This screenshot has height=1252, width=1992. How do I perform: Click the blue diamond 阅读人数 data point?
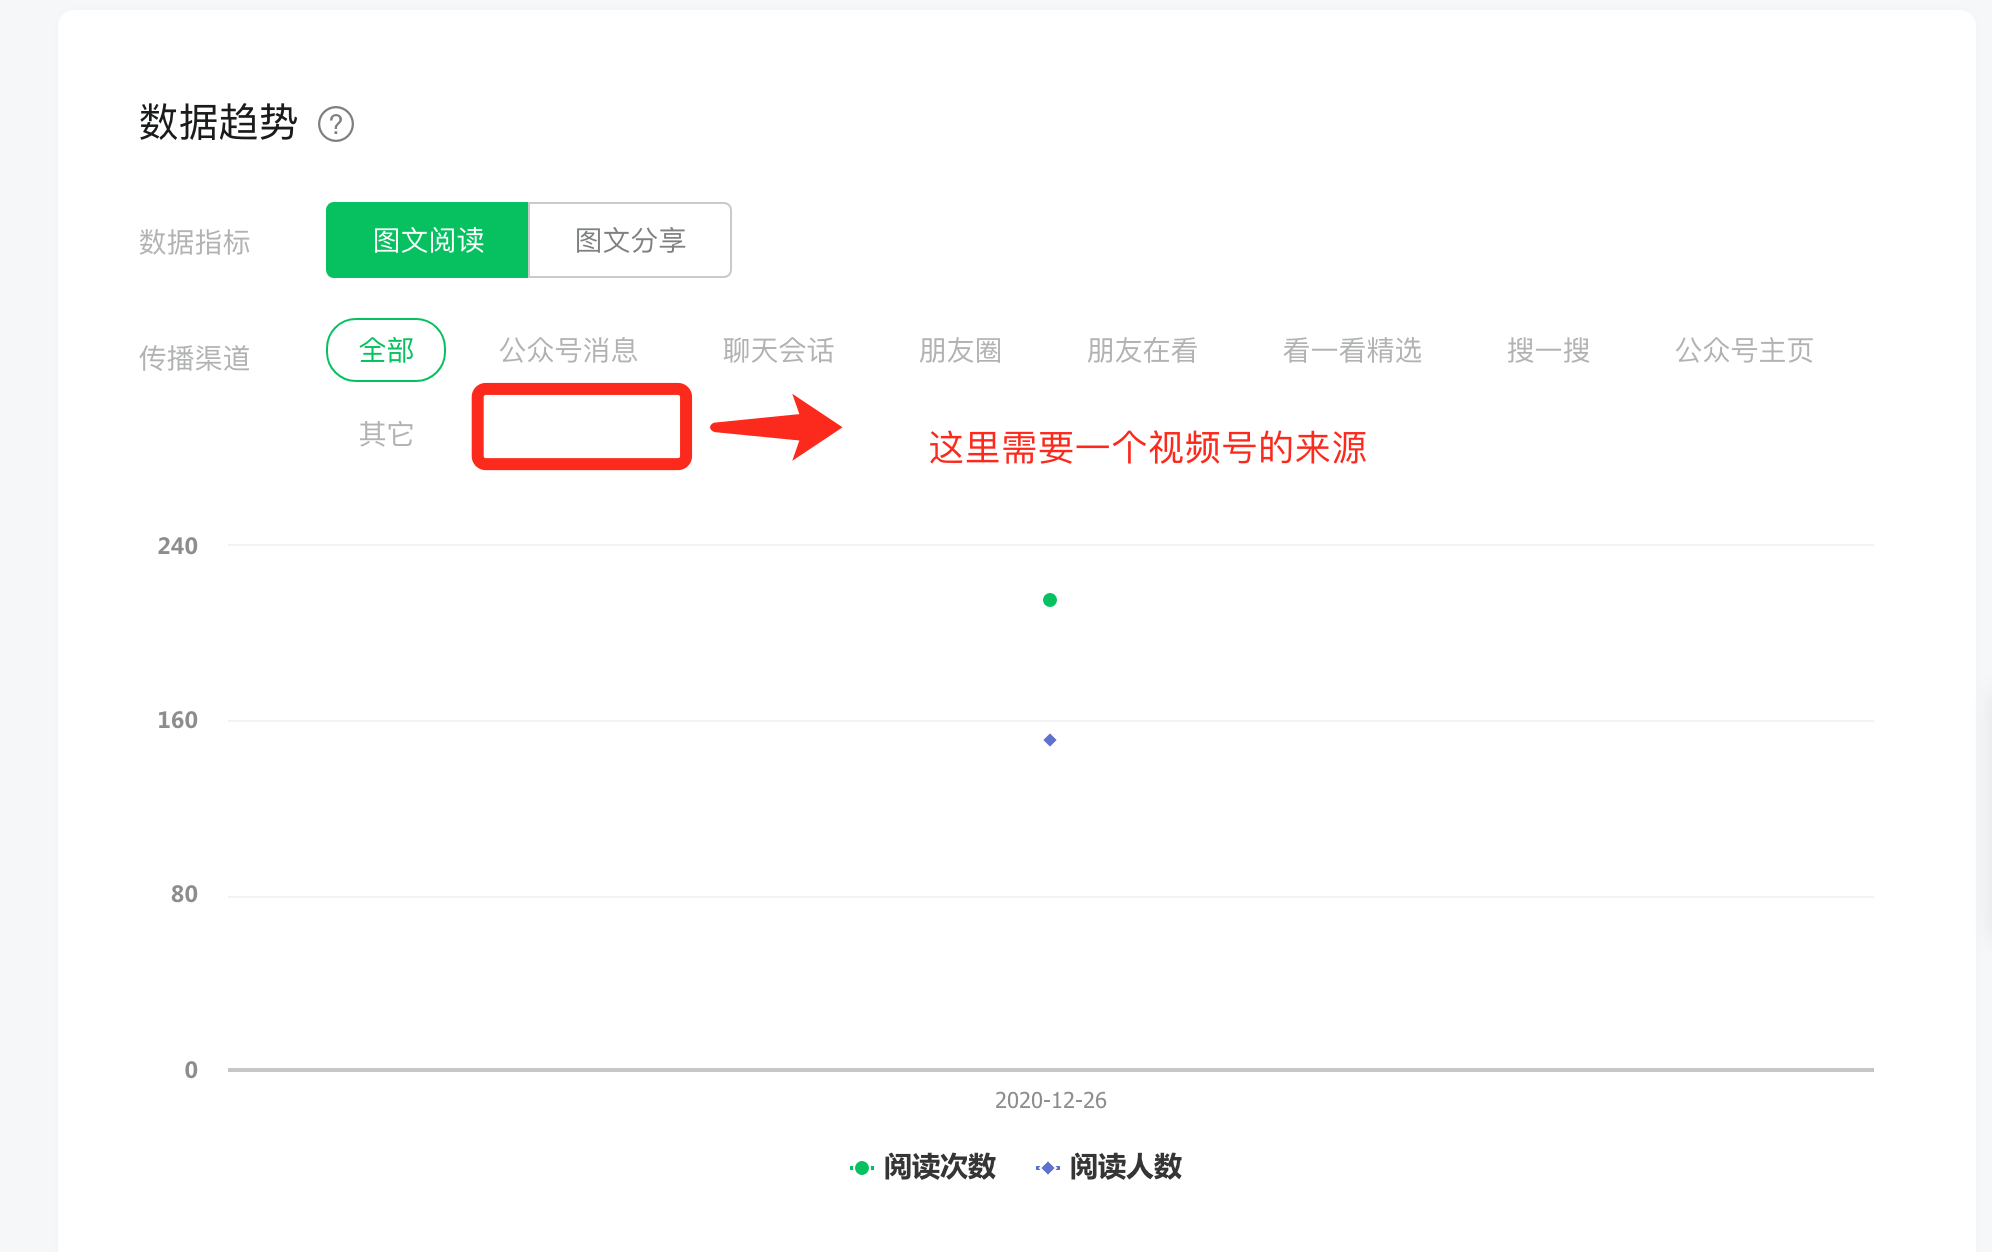tap(1050, 740)
